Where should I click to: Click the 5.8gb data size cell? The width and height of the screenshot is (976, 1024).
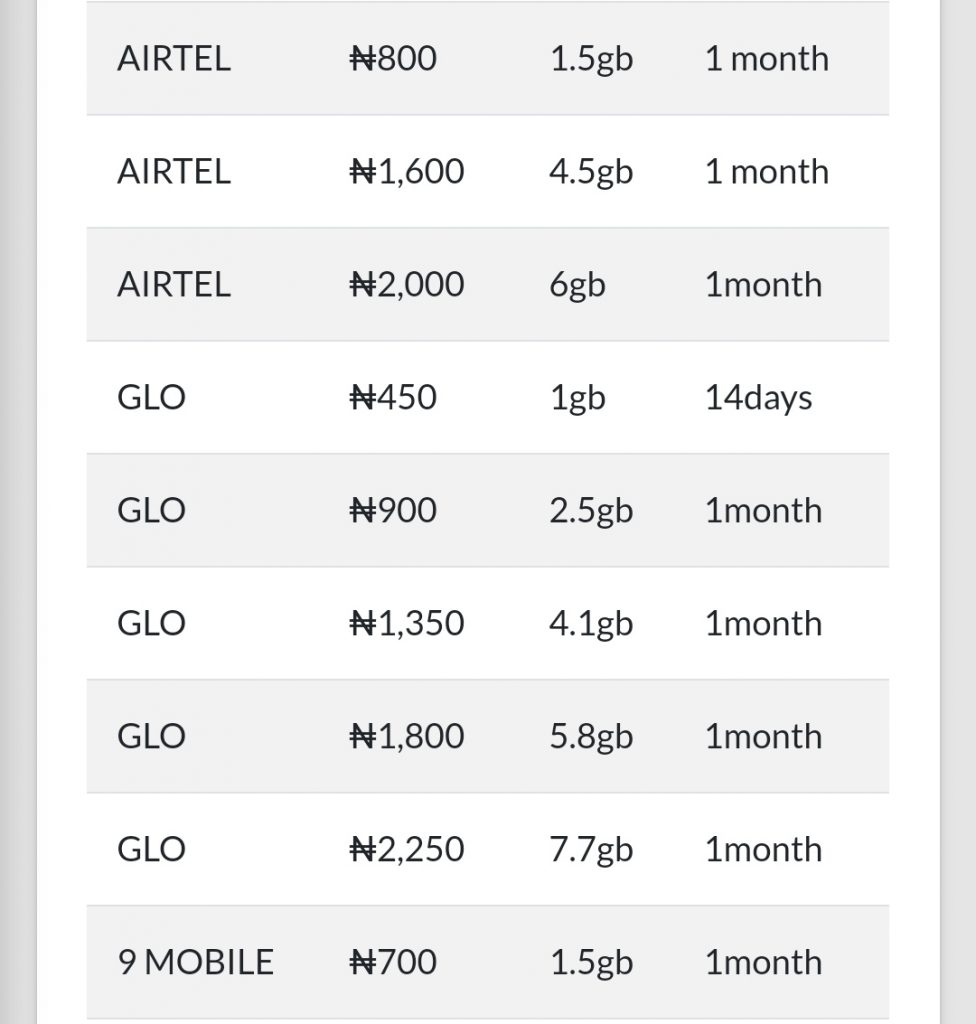point(591,737)
